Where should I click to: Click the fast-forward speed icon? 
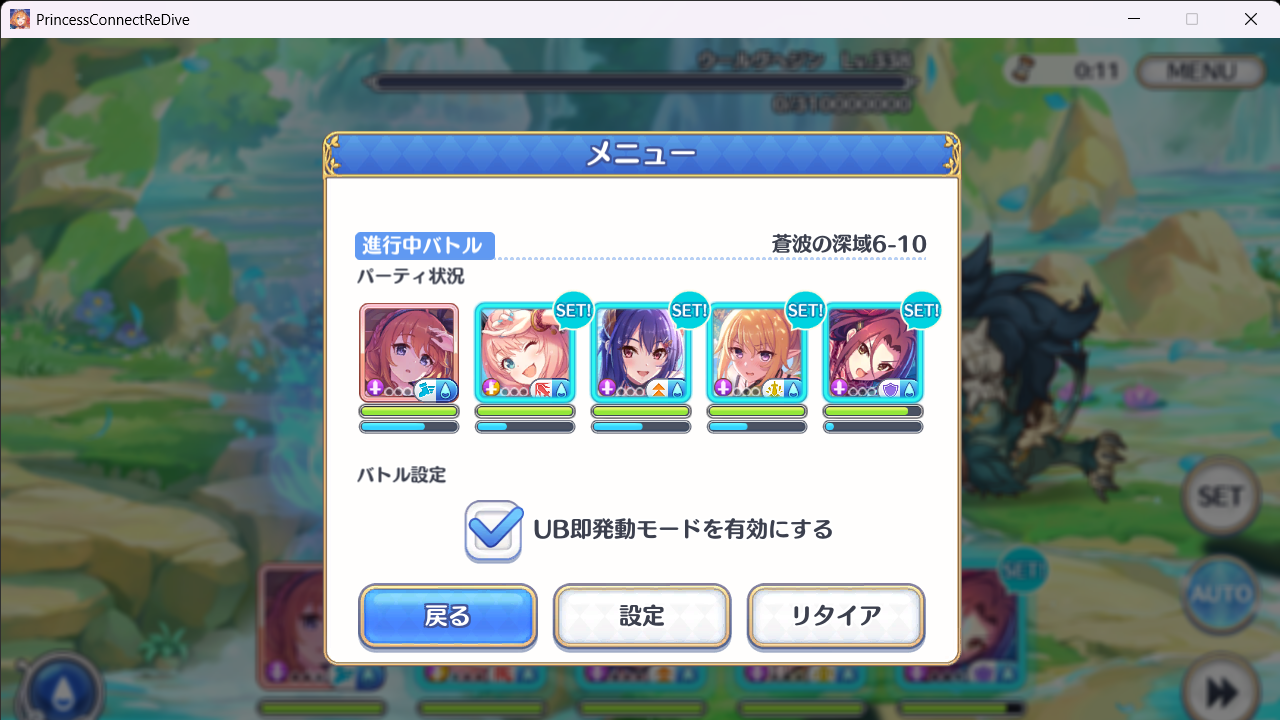point(1220,690)
